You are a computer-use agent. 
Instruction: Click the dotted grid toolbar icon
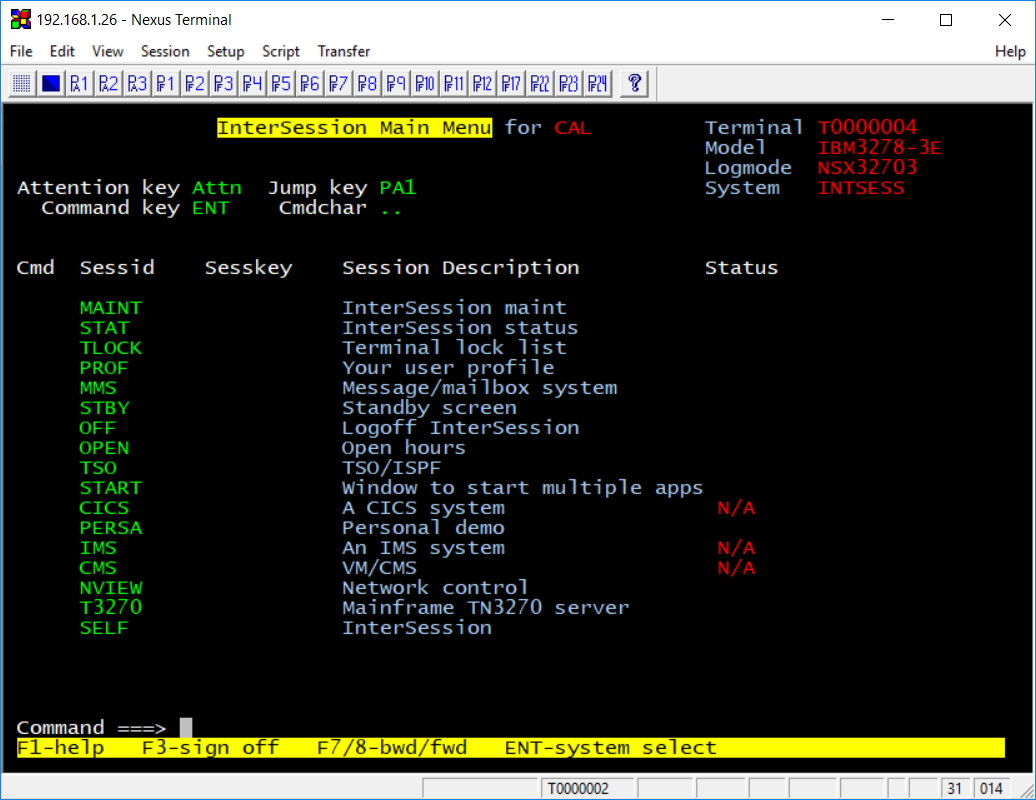pos(22,83)
